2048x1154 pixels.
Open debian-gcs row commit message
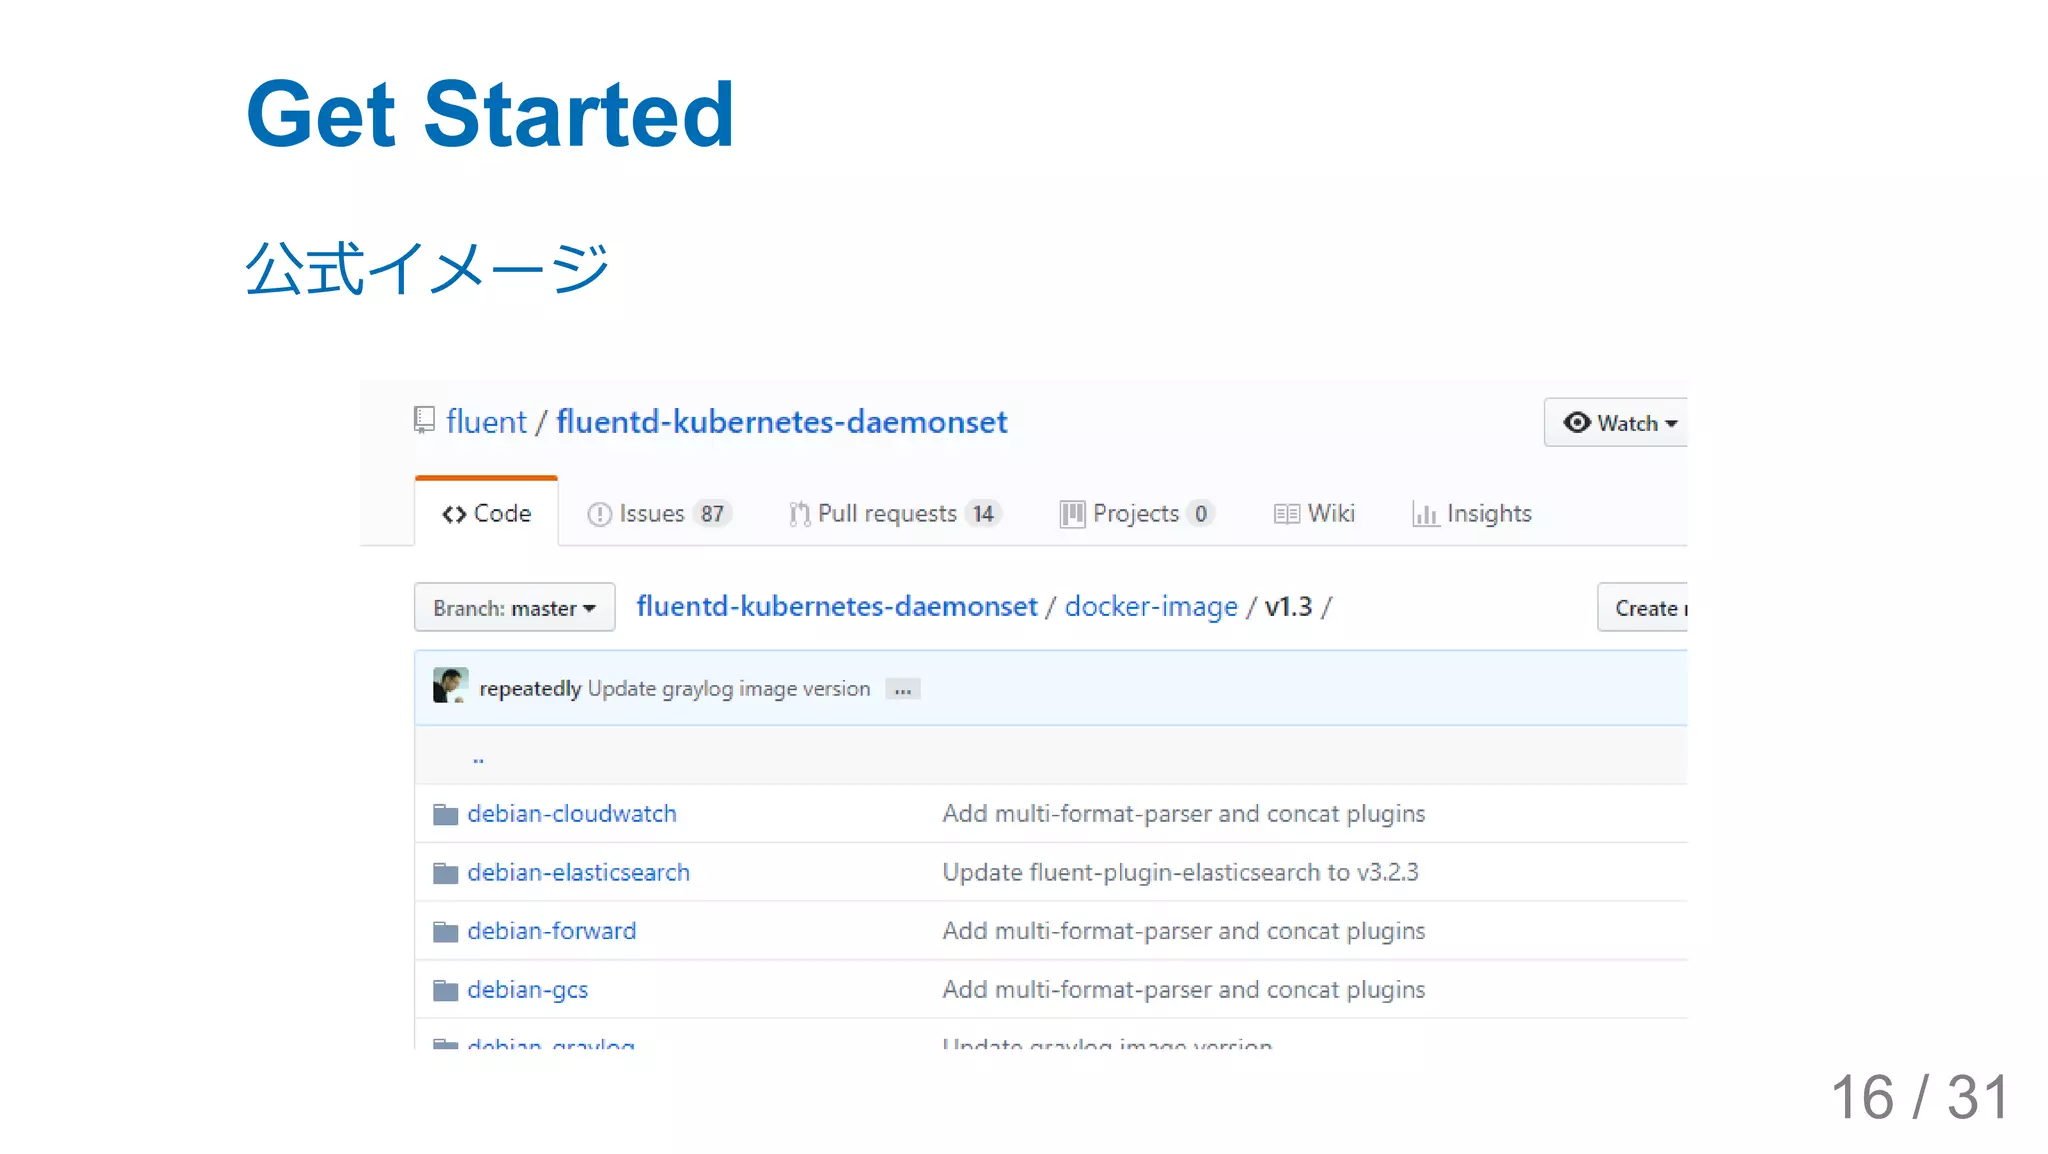tap(1184, 989)
